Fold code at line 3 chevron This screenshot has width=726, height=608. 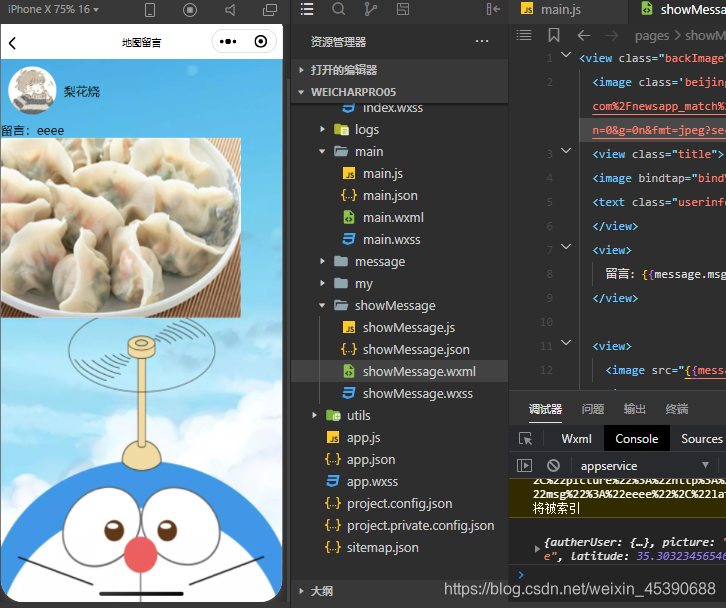tap(566, 150)
